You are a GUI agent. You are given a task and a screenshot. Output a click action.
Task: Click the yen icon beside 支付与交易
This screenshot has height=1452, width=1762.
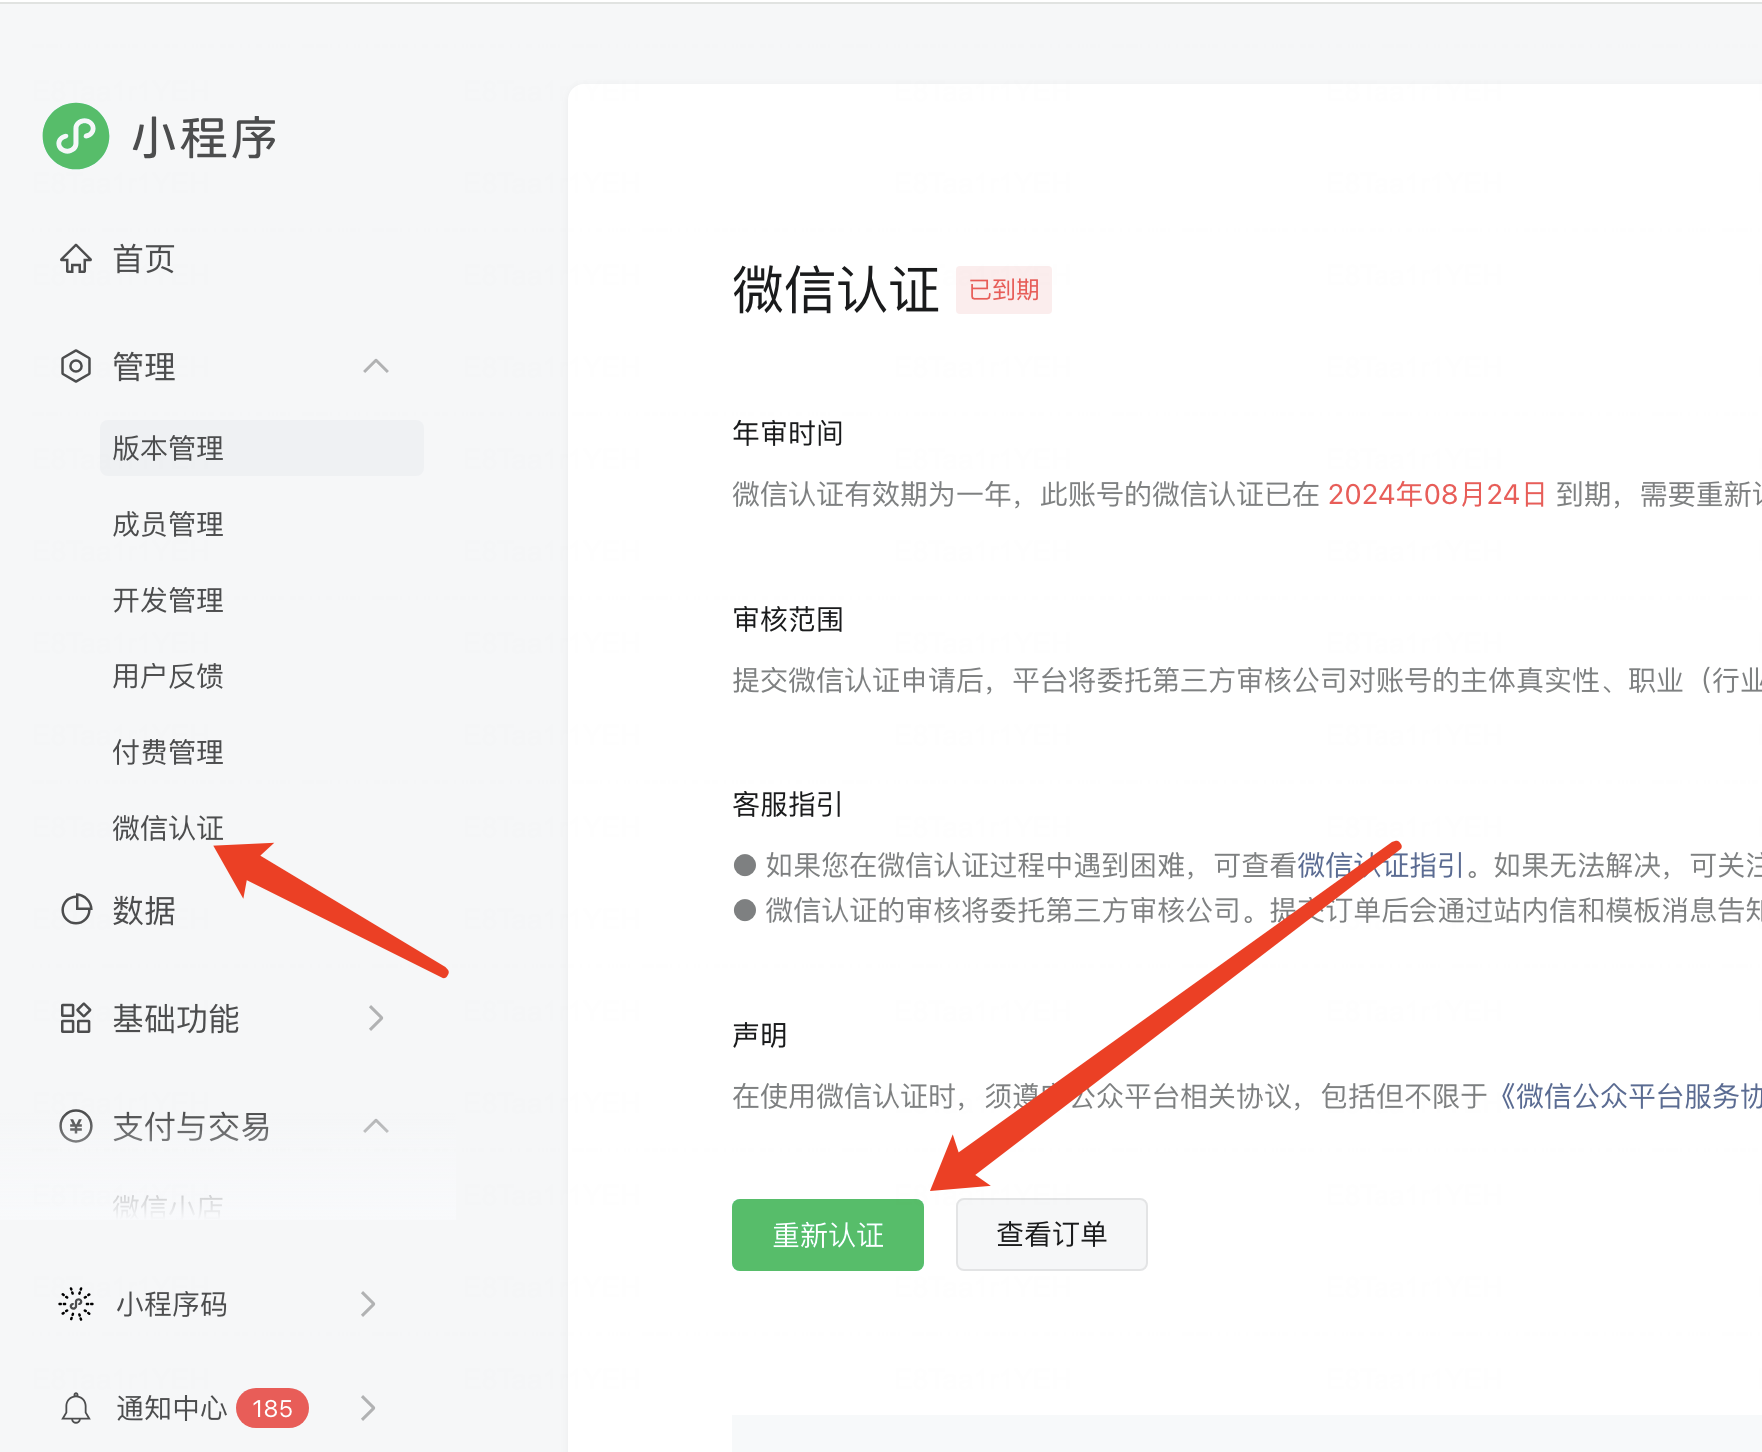[76, 1126]
